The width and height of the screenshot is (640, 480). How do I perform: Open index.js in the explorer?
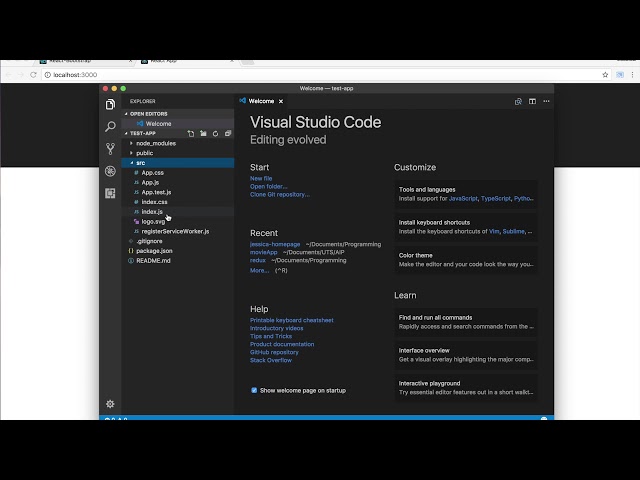[x=178, y=212]
